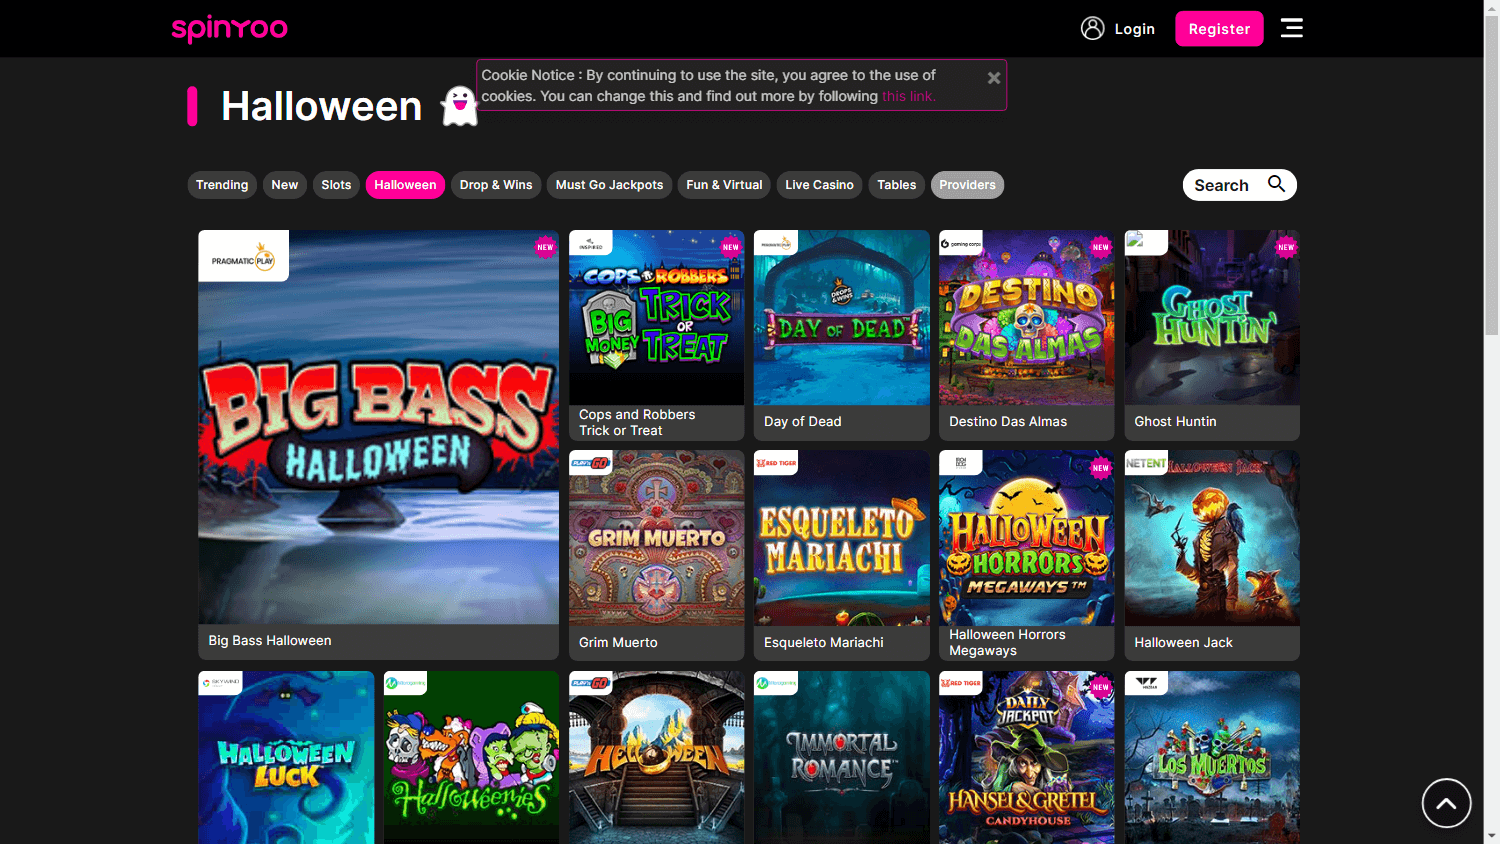Image resolution: width=1500 pixels, height=844 pixels.
Task: Select the Trending category tab
Action: (222, 185)
